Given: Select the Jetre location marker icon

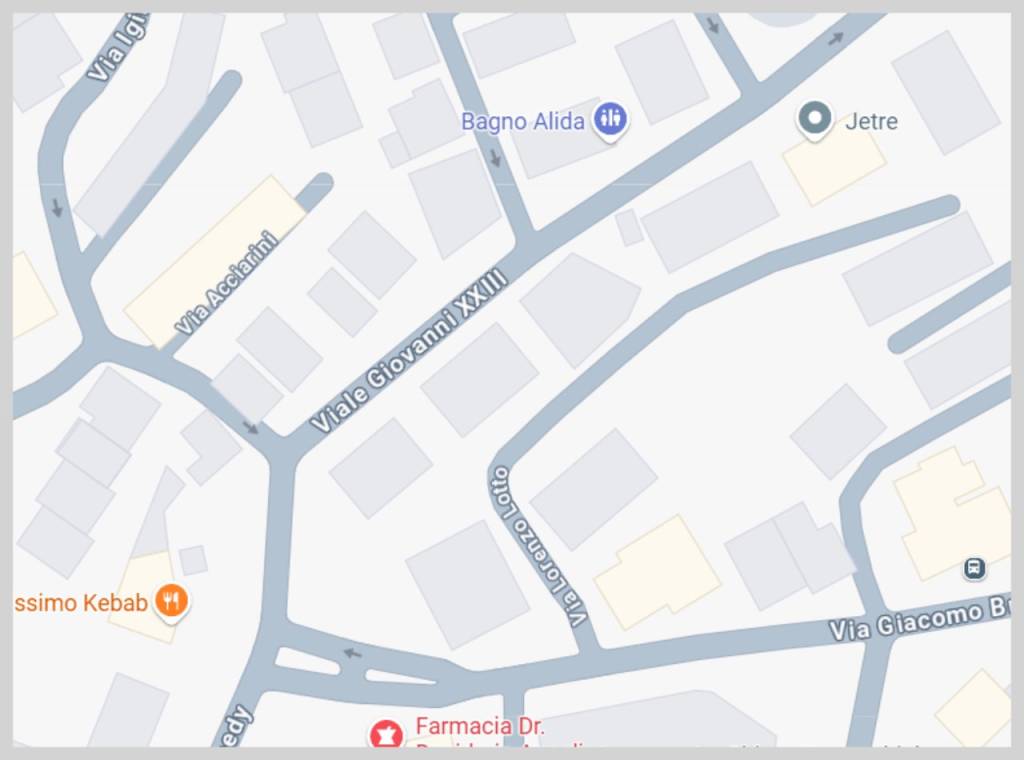Looking at the screenshot, I should 814,120.
